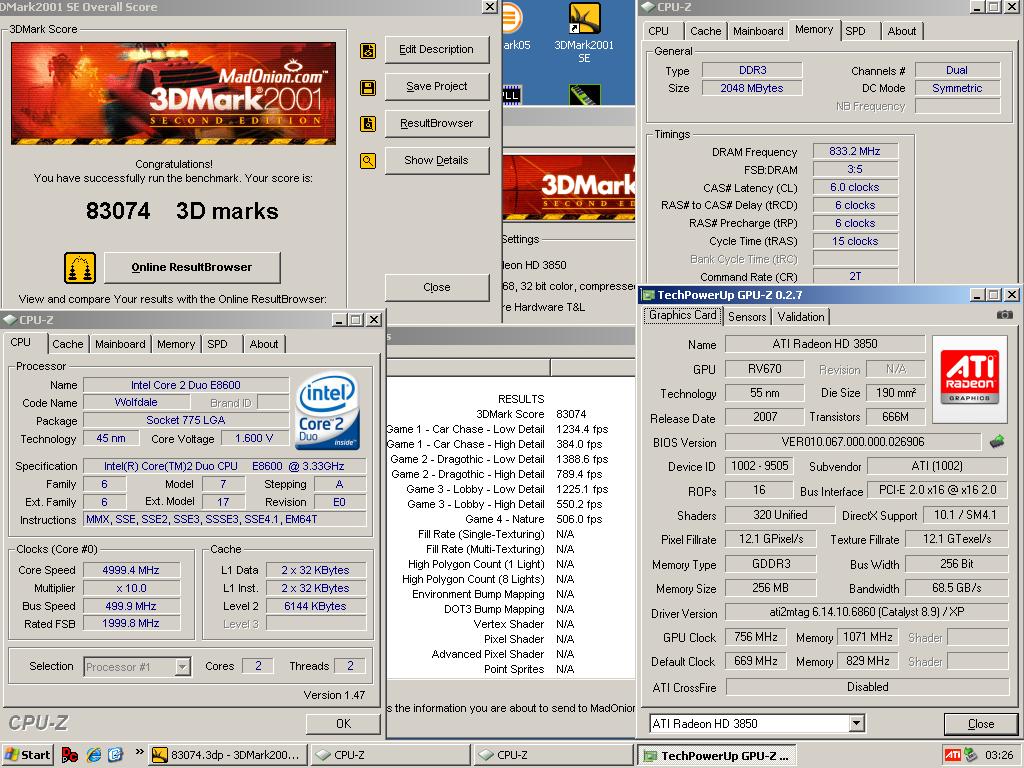1024x768 pixels.
Task: Click the GPU Clock 756 MHz field
Action: (755, 637)
